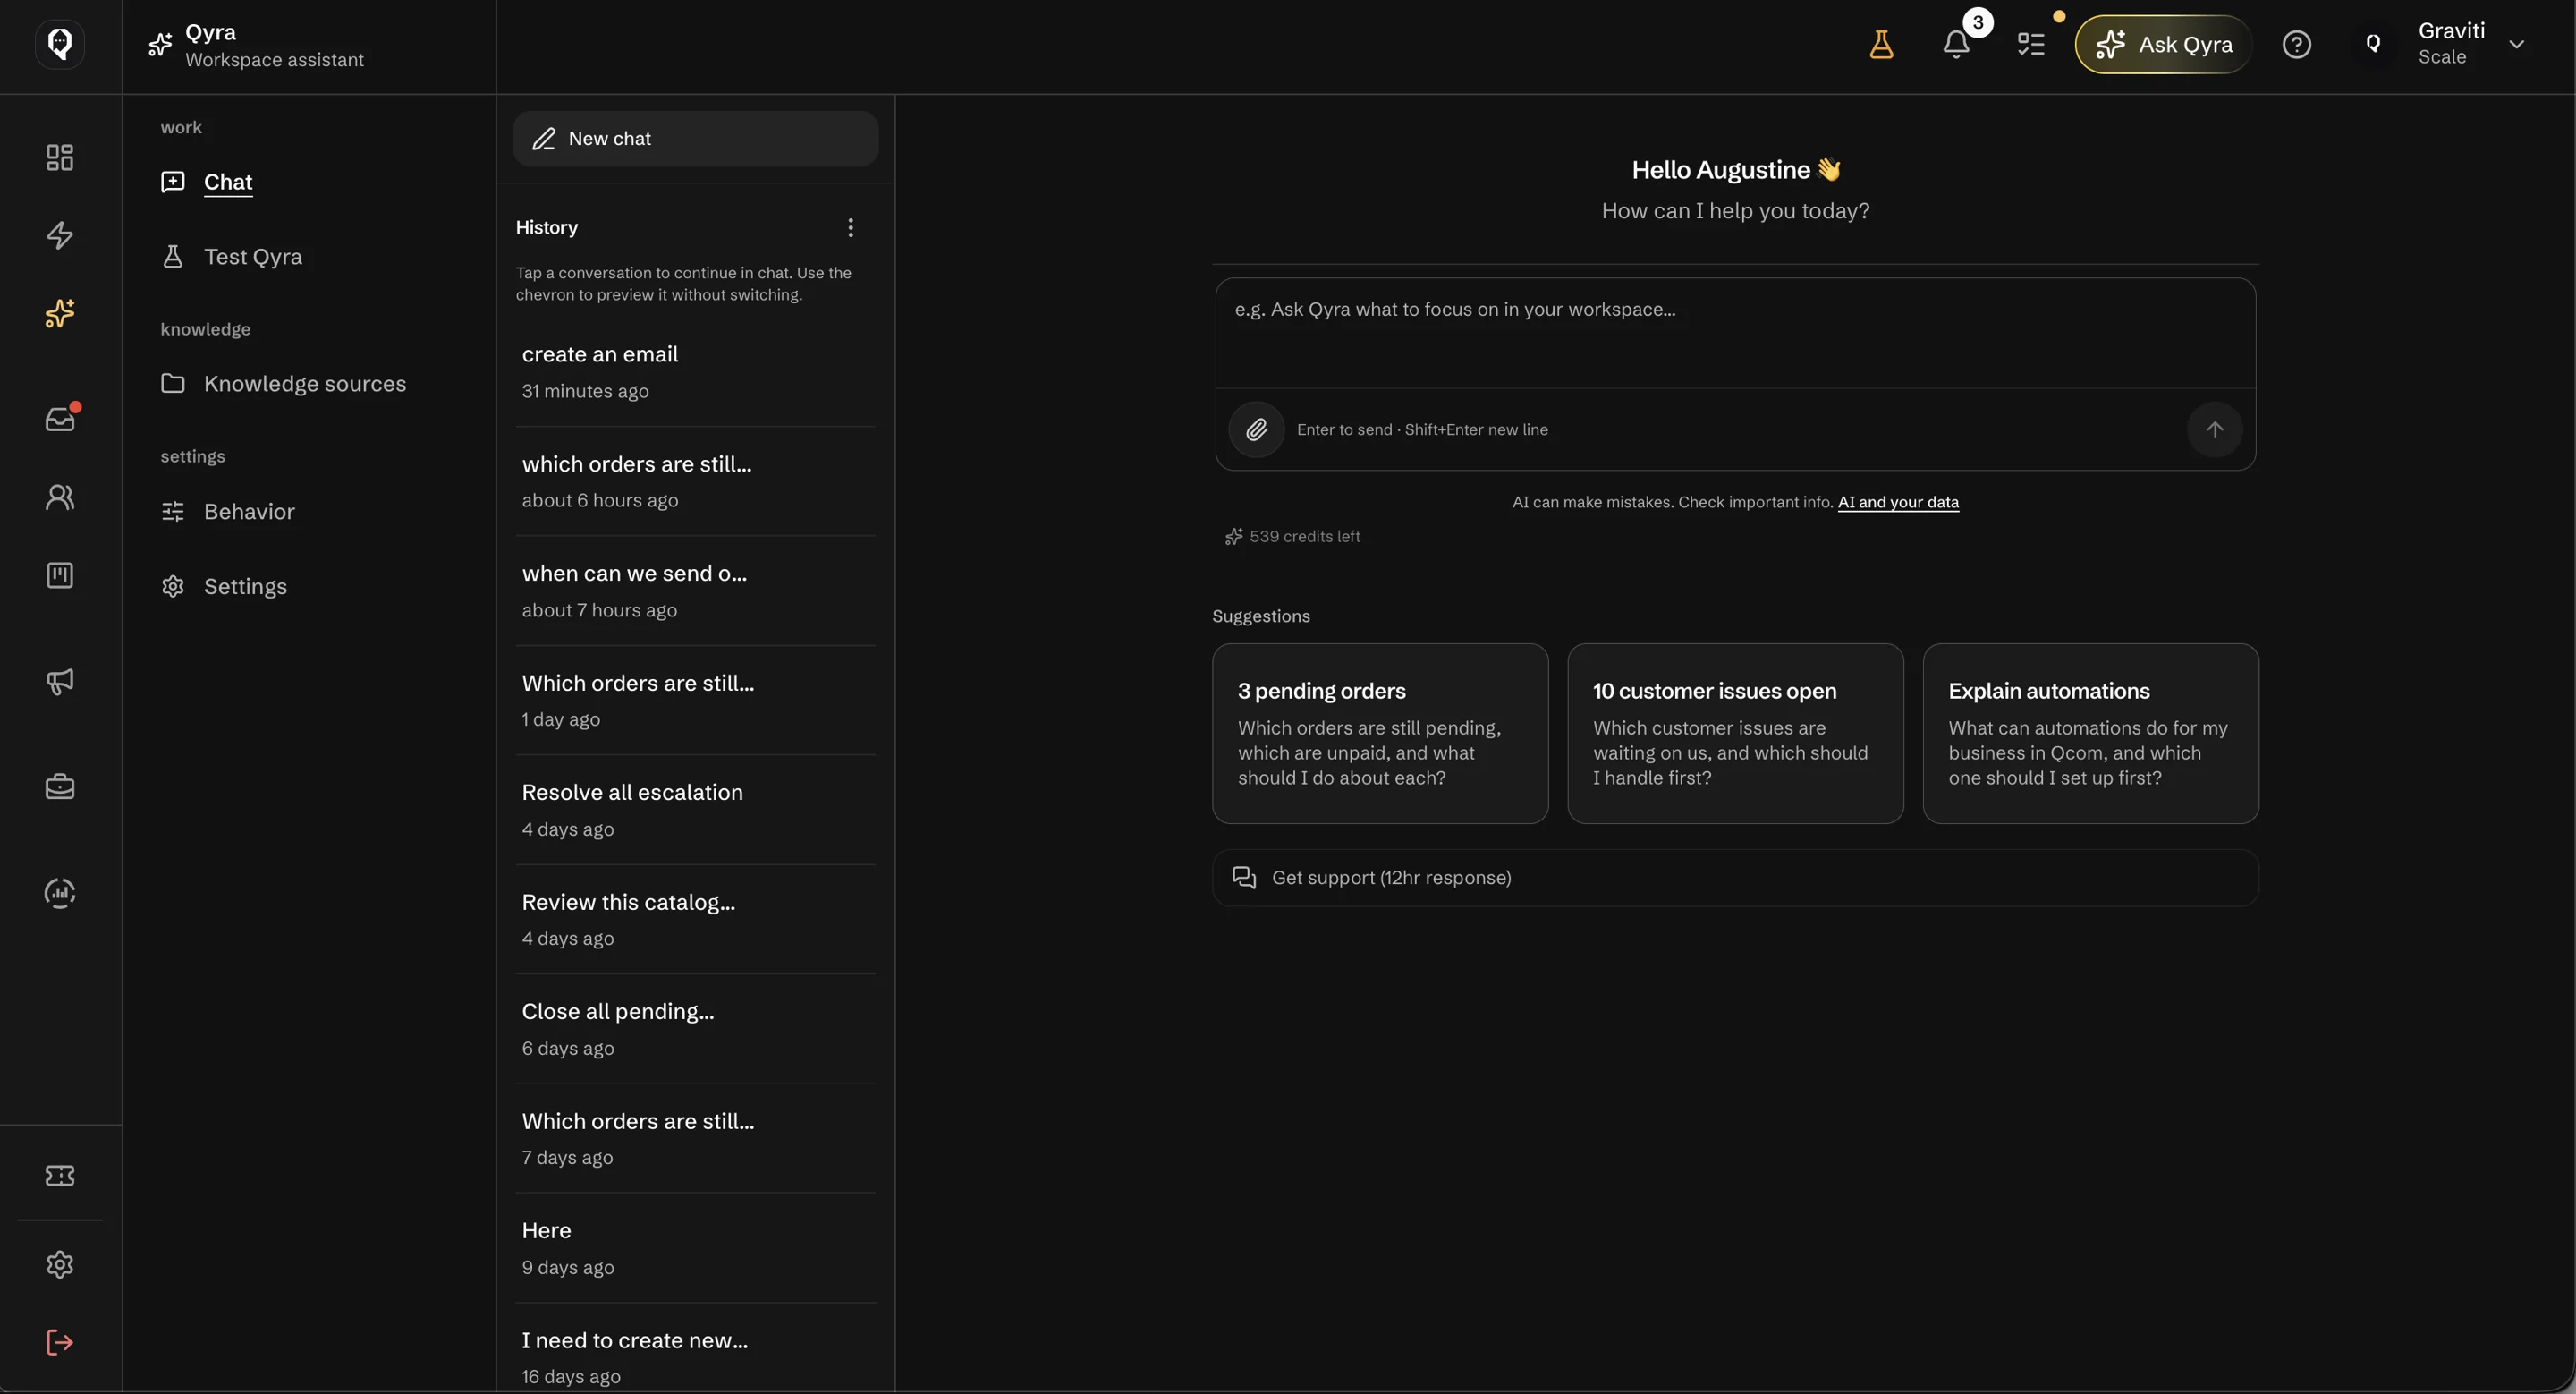Viewport: 2576px width, 1394px height.
Task: Select the 3 pending orders suggestion card
Action: [1380, 734]
